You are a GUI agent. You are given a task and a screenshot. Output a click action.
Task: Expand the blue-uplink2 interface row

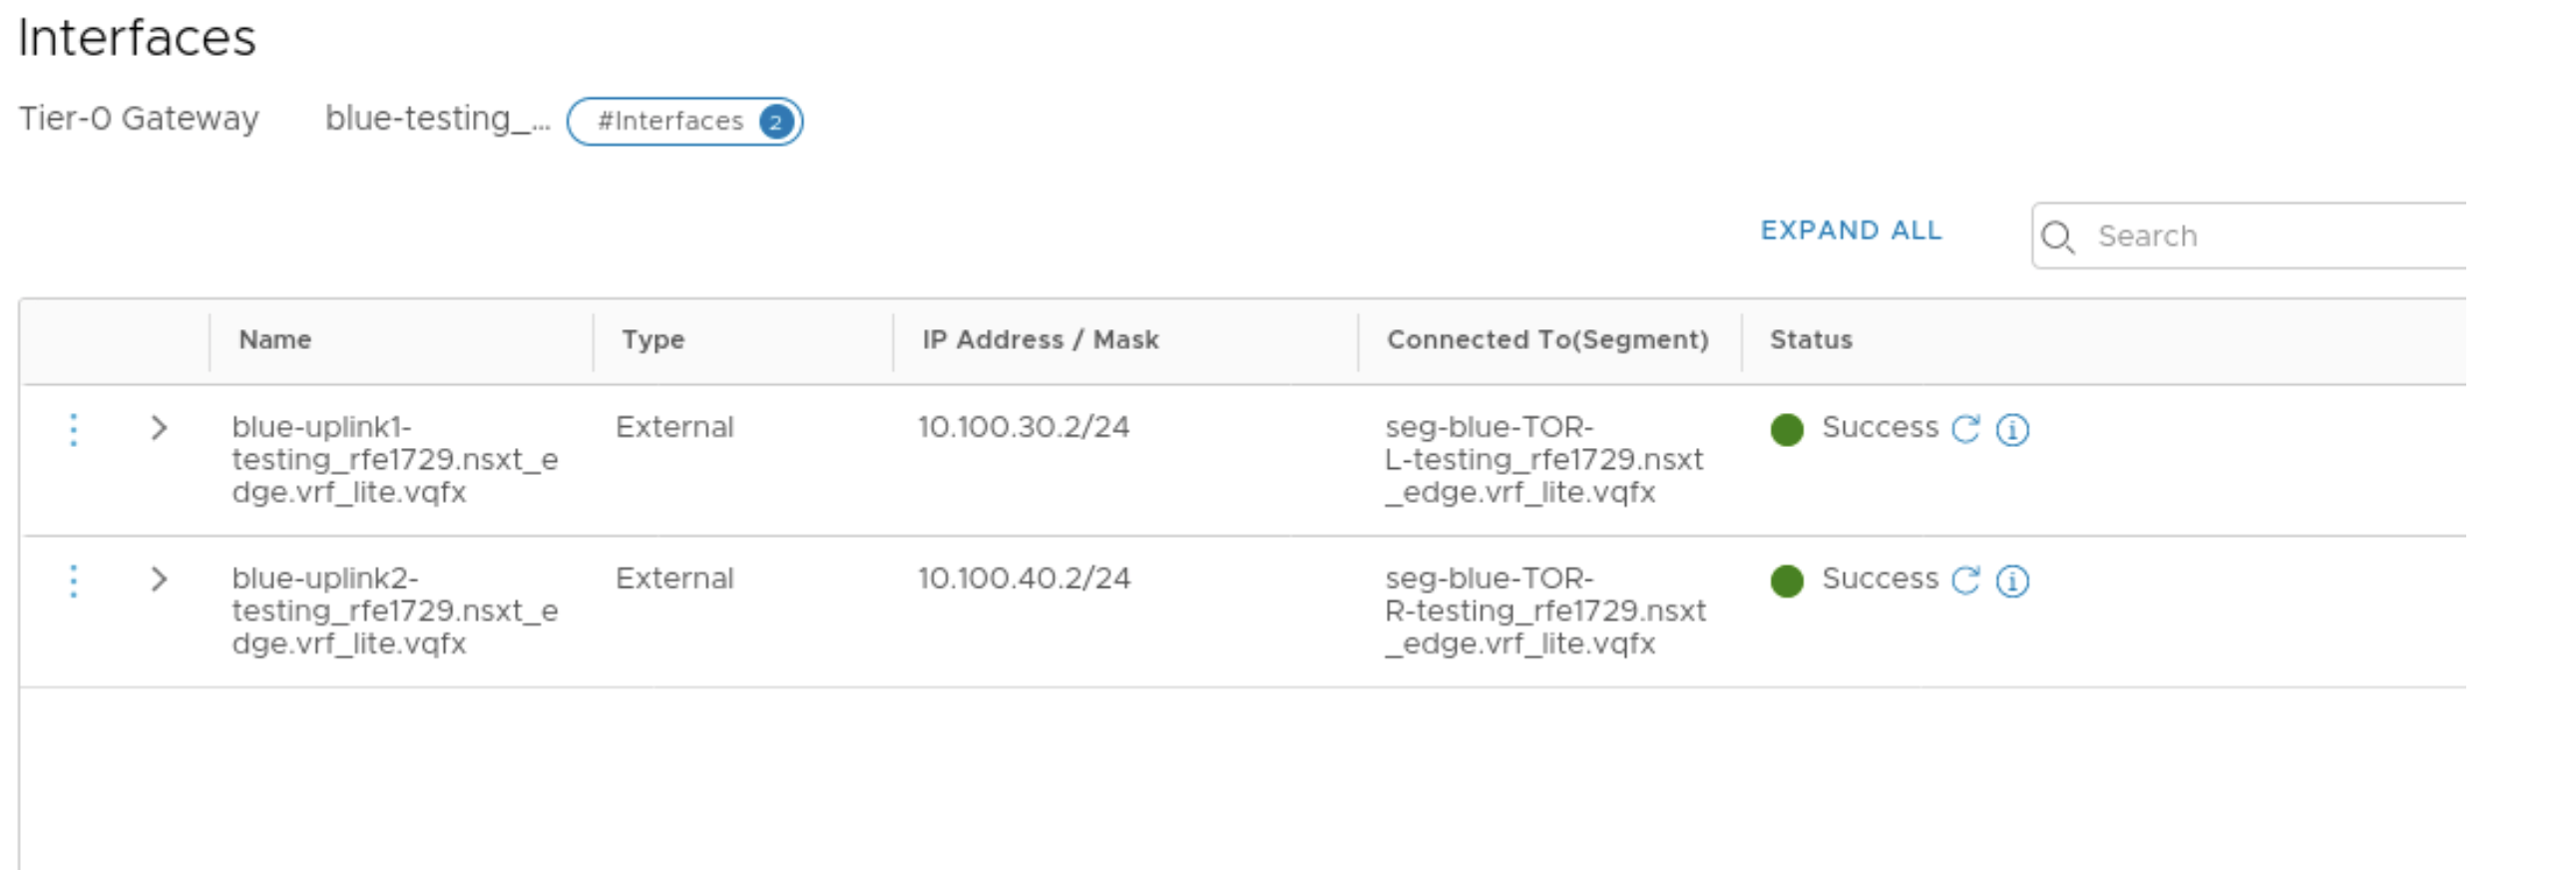[x=159, y=579]
